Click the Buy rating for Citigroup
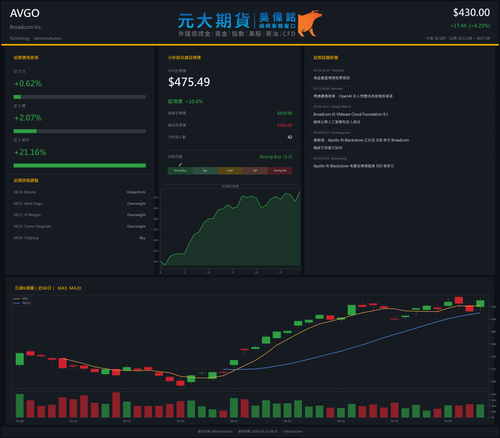The width and height of the screenshot is (500, 438). [143, 238]
